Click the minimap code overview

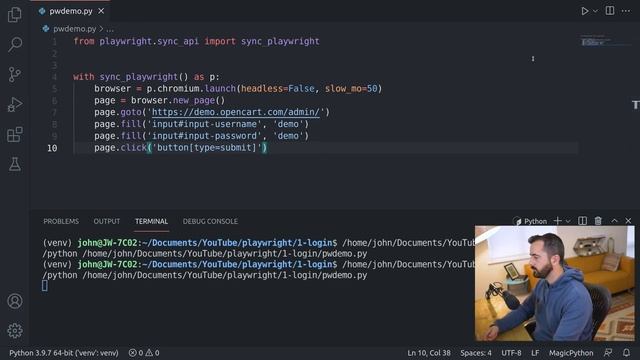606,41
